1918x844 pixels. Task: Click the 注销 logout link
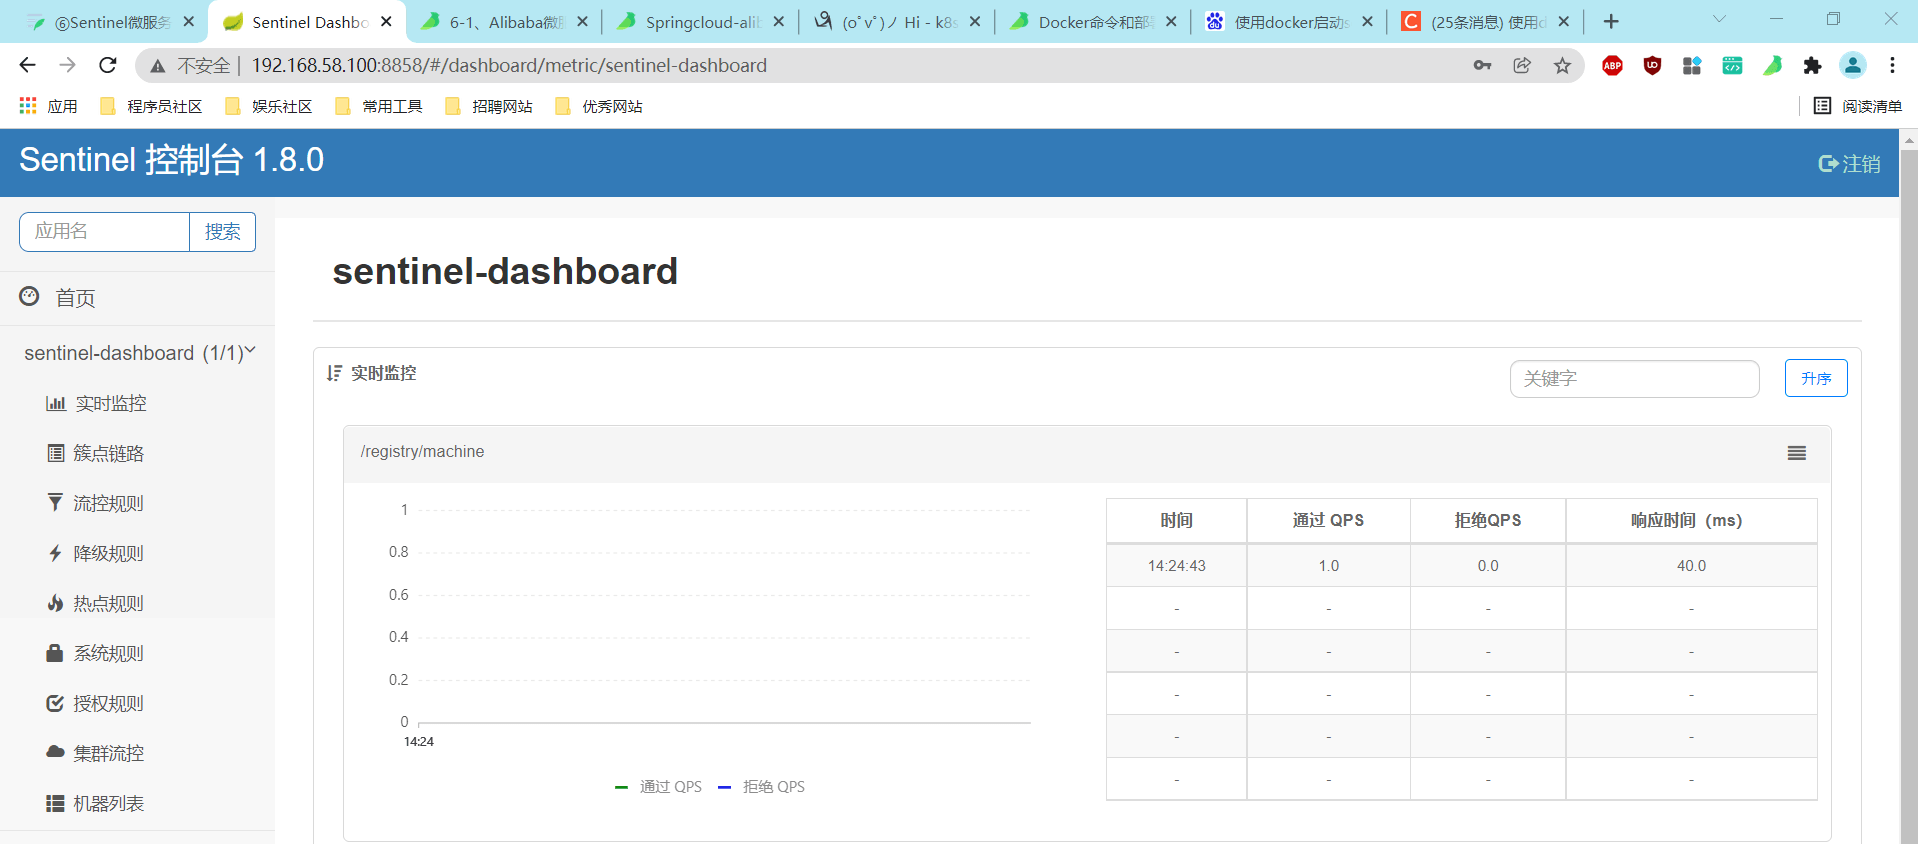pos(1849,163)
